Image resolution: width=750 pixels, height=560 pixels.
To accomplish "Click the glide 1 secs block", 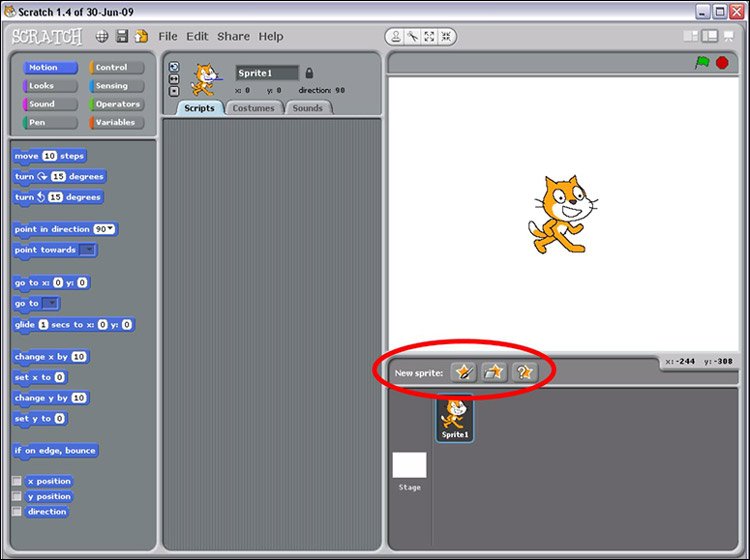I will pyautogui.click(x=74, y=325).
